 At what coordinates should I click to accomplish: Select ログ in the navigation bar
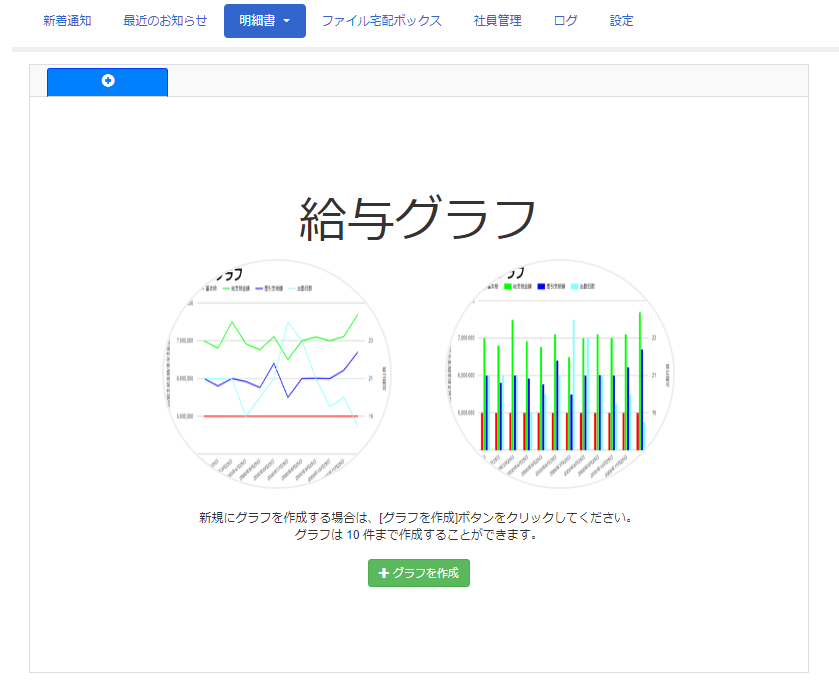[x=565, y=20]
